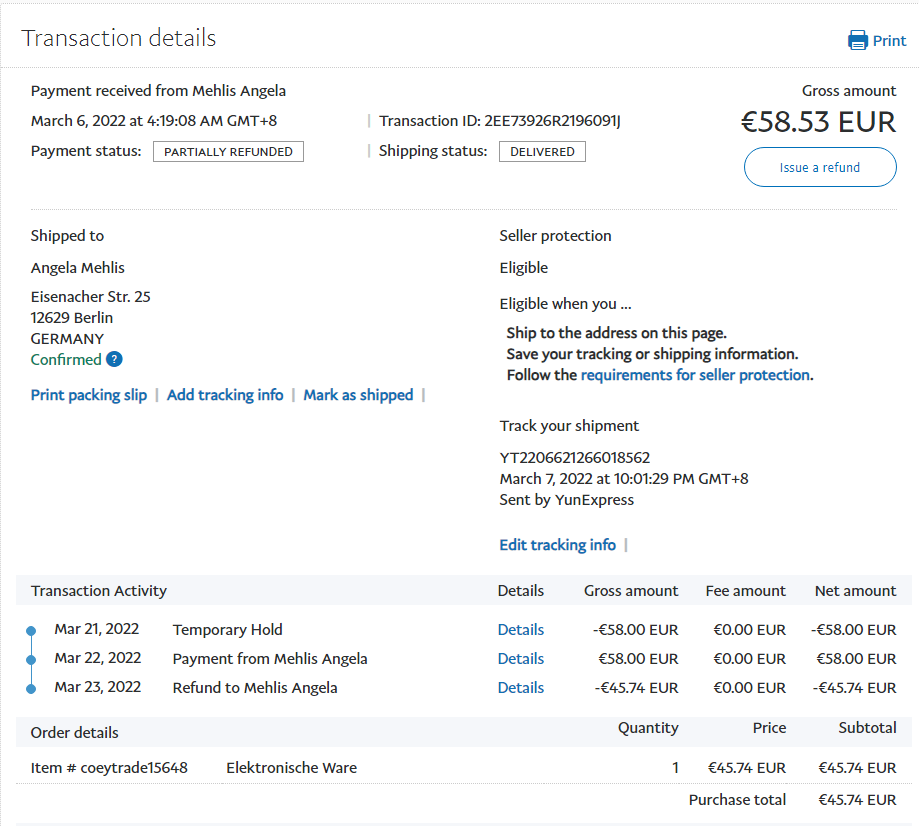Select Add tracking info
The image size is (919, 826).
point(225,395)
